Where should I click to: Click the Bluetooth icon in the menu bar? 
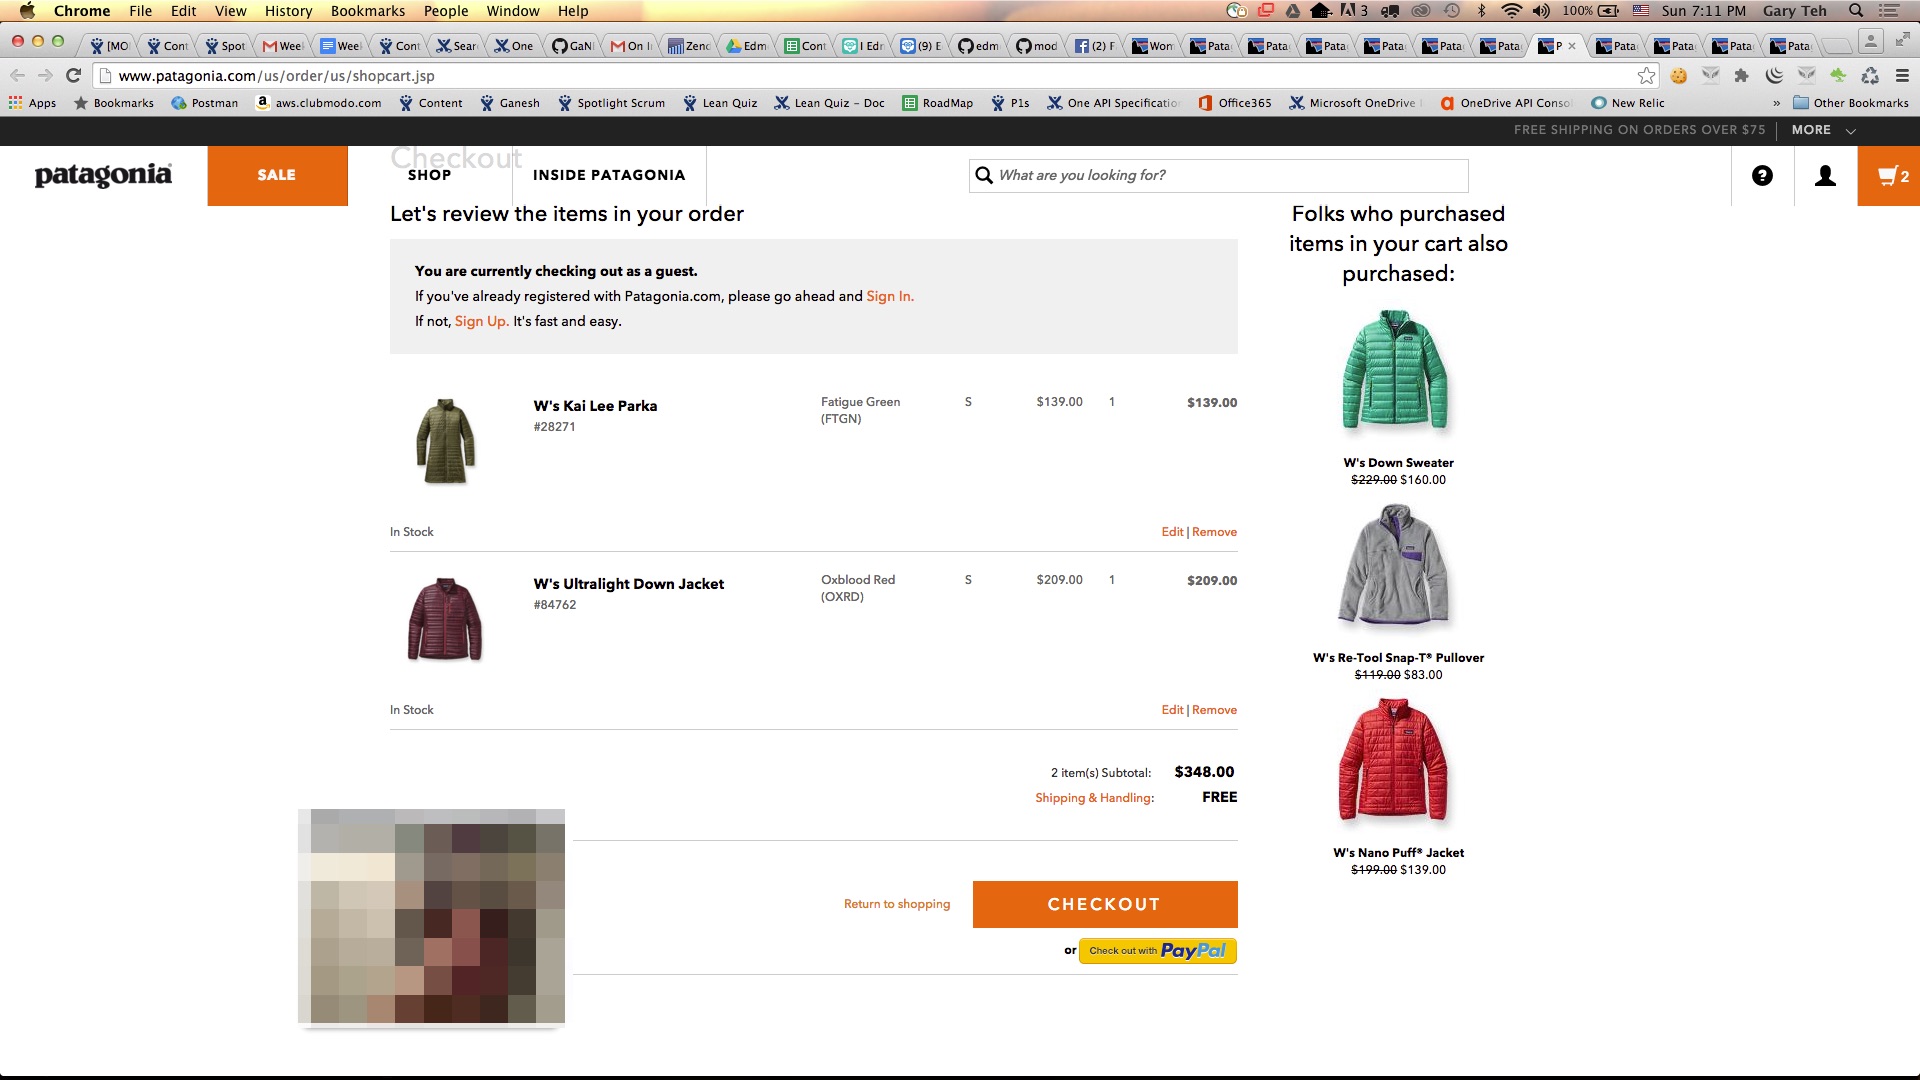pyautogui.click(x=1482, y=11)
